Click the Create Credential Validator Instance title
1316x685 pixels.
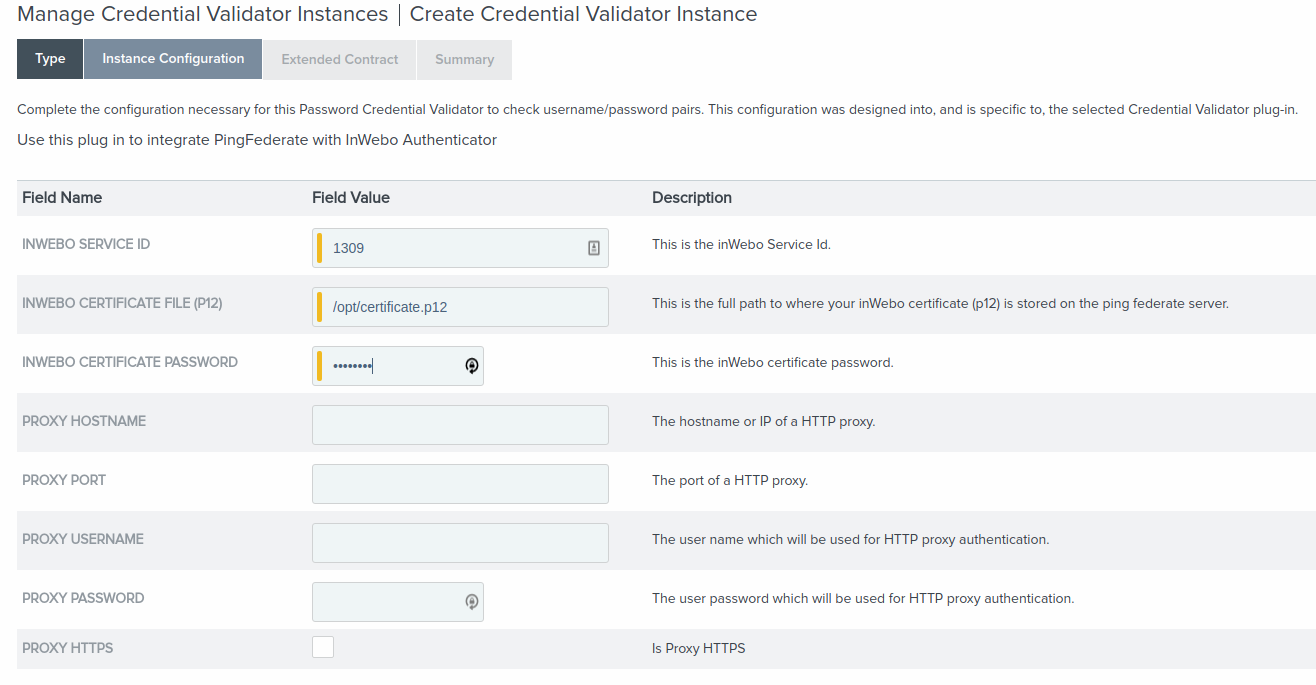(x=583, y=14)
